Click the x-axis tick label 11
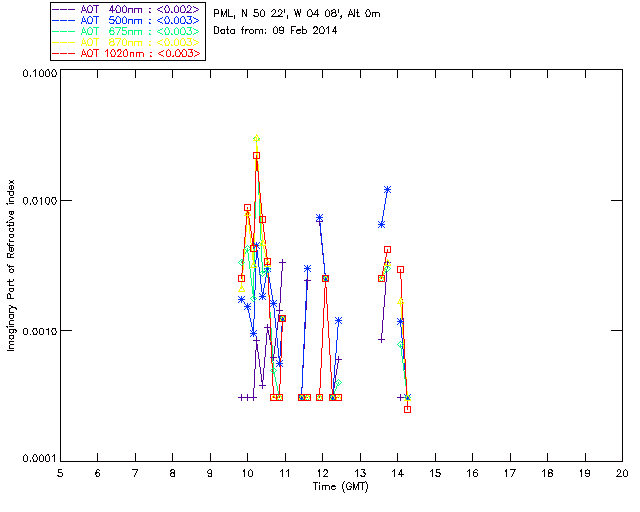This screenshot has height=512, width=640. [285, 473]
